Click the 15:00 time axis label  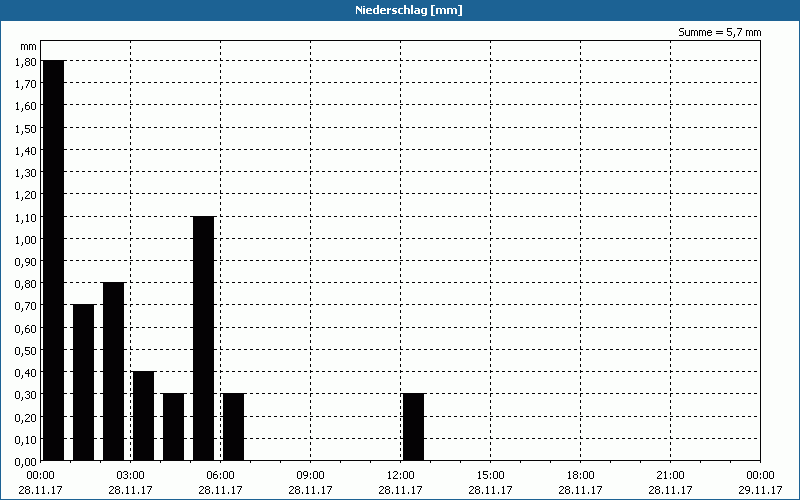point(490,476)
